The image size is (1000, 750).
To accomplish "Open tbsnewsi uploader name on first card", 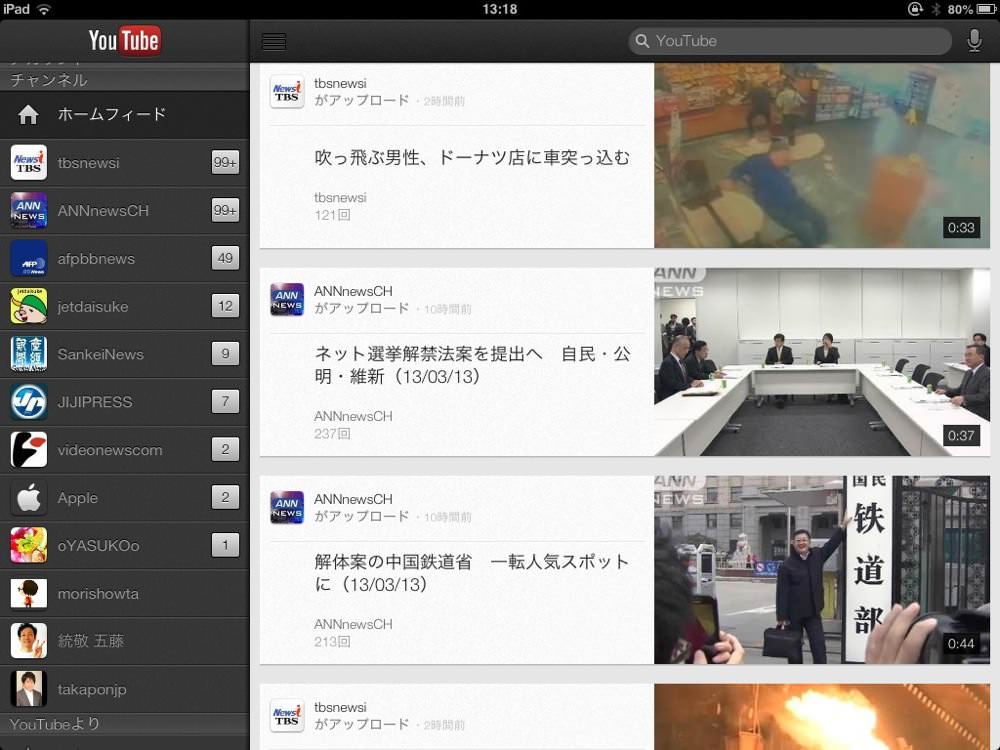I will (x=340, y=84).
